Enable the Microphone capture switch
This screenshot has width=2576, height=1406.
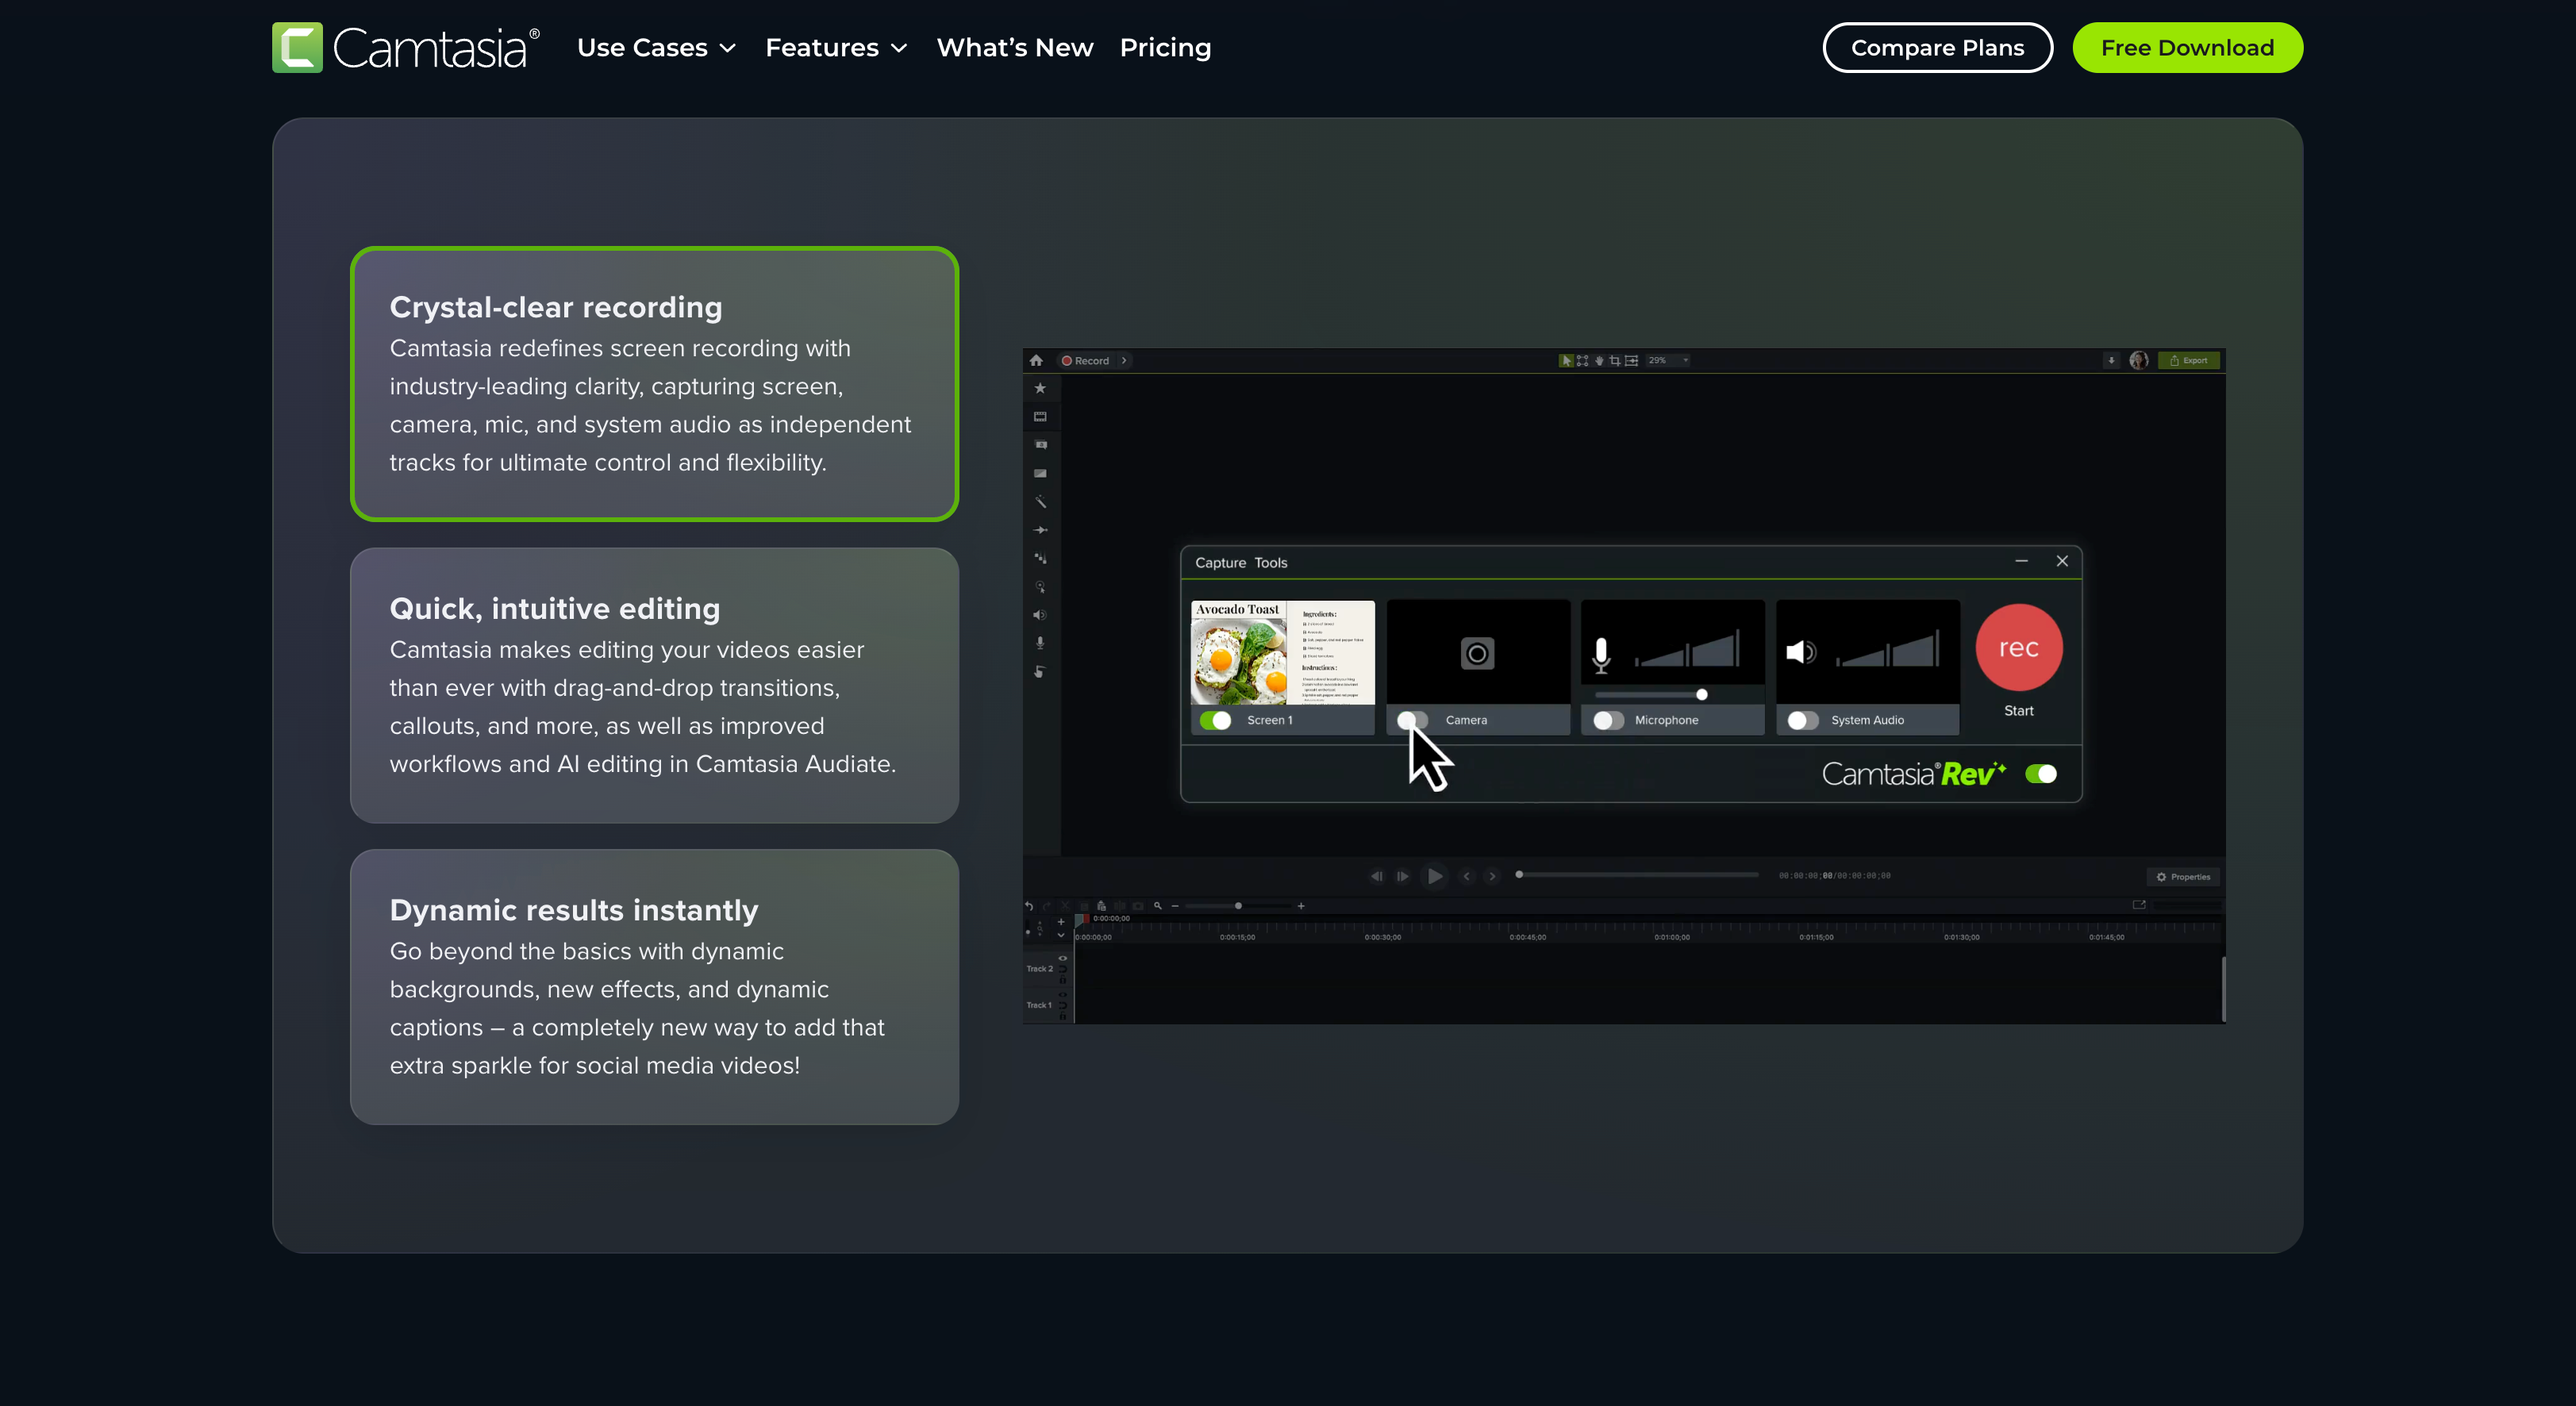click(x=1609, y=720)
